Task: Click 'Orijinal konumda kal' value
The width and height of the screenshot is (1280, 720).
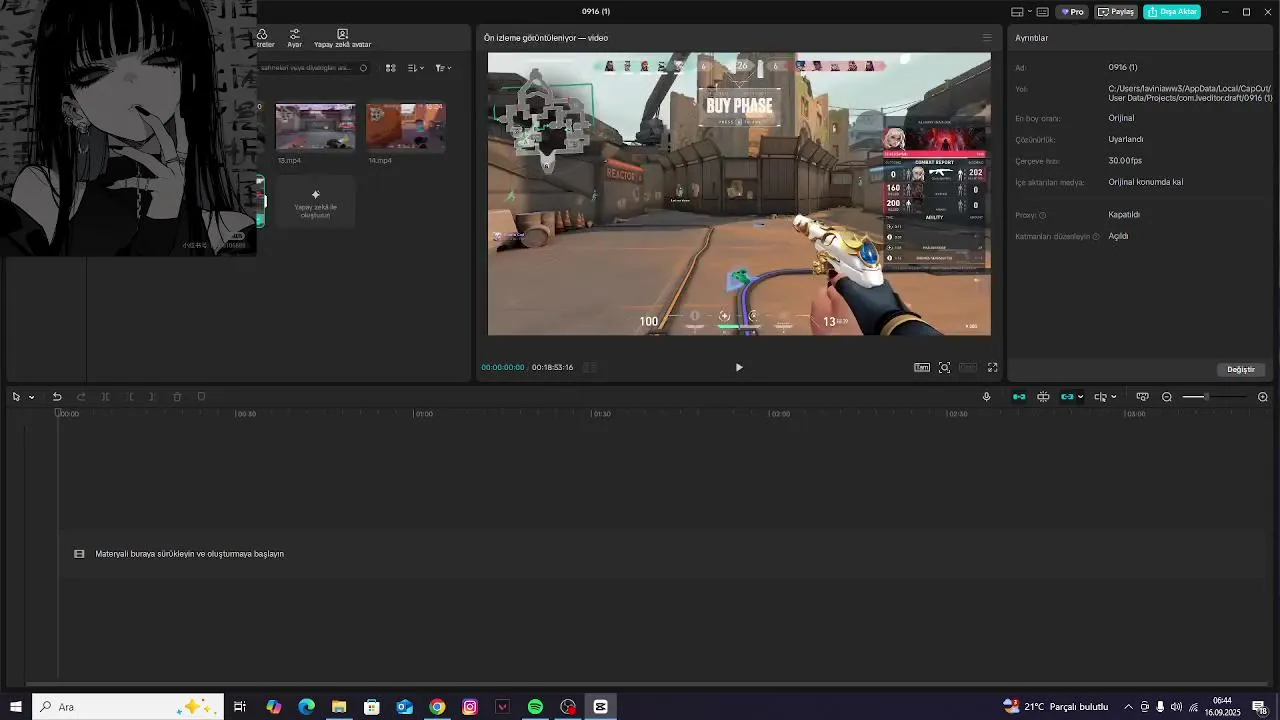Action: 1146,182
